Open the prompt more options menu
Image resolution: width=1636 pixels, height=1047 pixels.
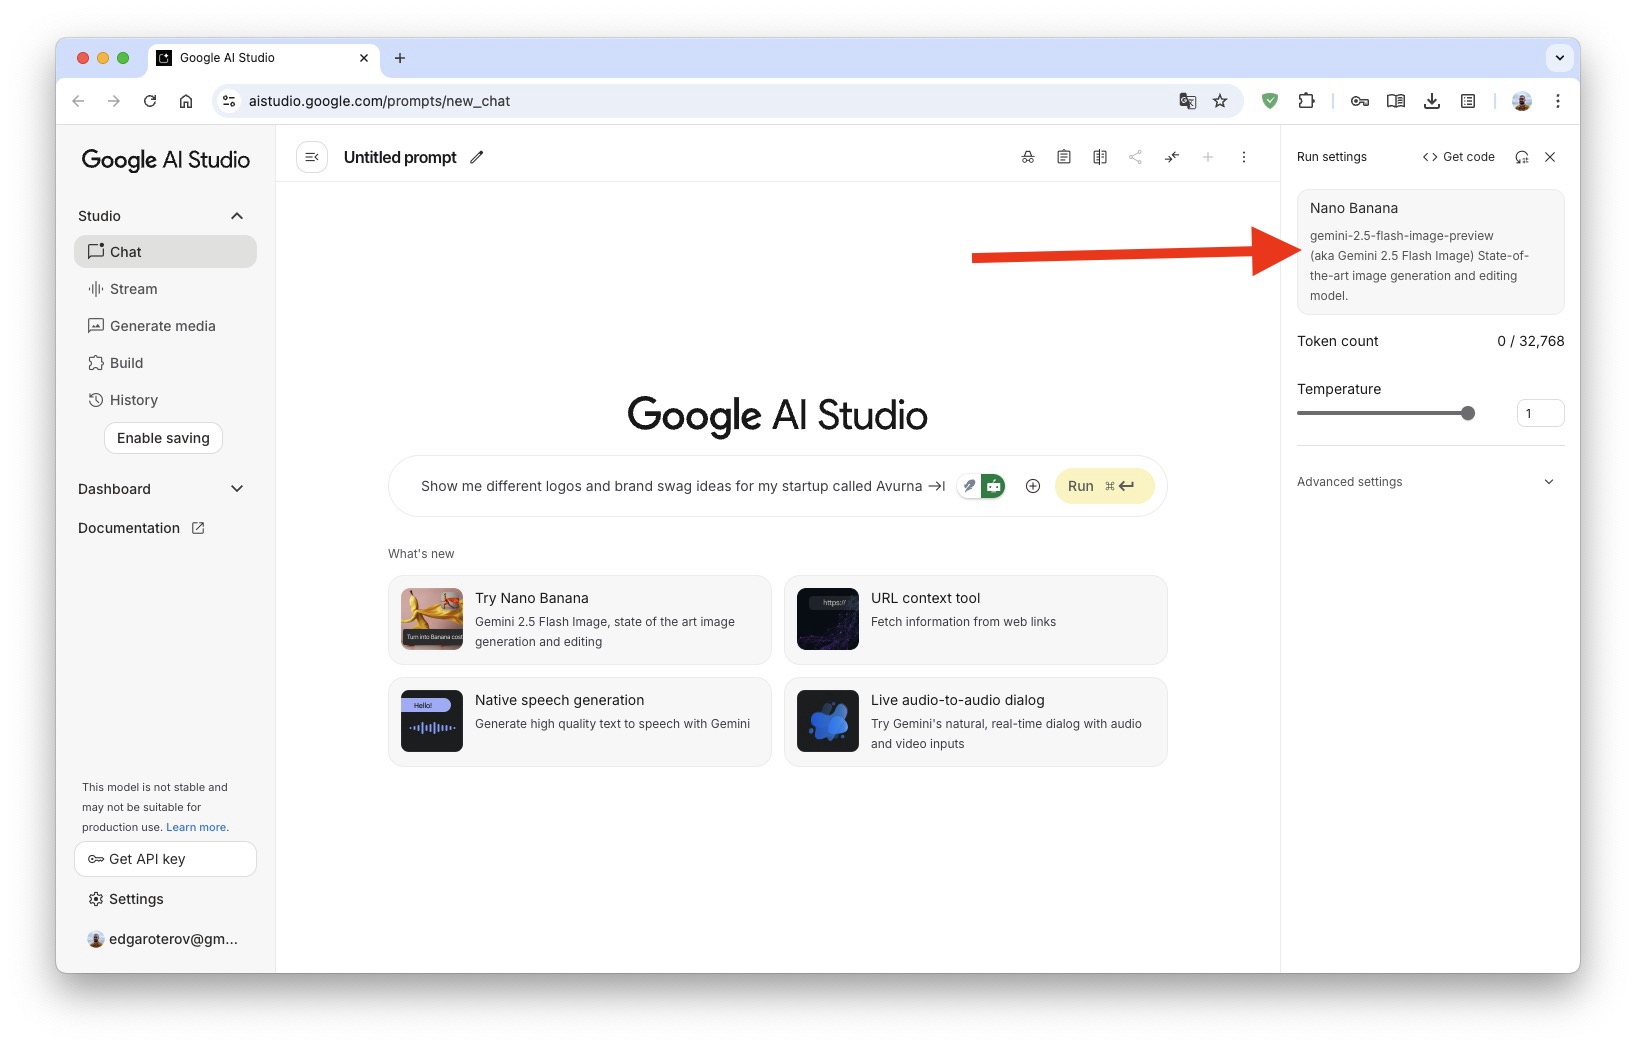coord(1244,157)
